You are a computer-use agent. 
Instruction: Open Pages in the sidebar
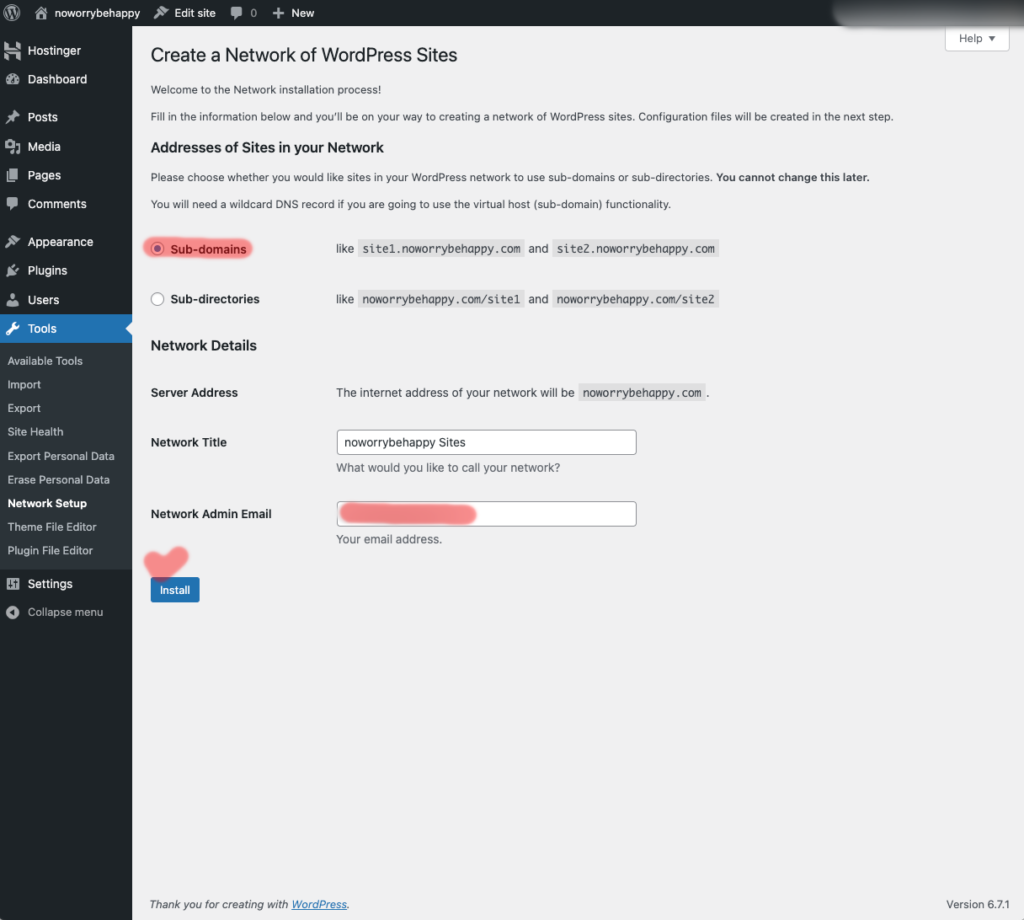tap(44, 175)
